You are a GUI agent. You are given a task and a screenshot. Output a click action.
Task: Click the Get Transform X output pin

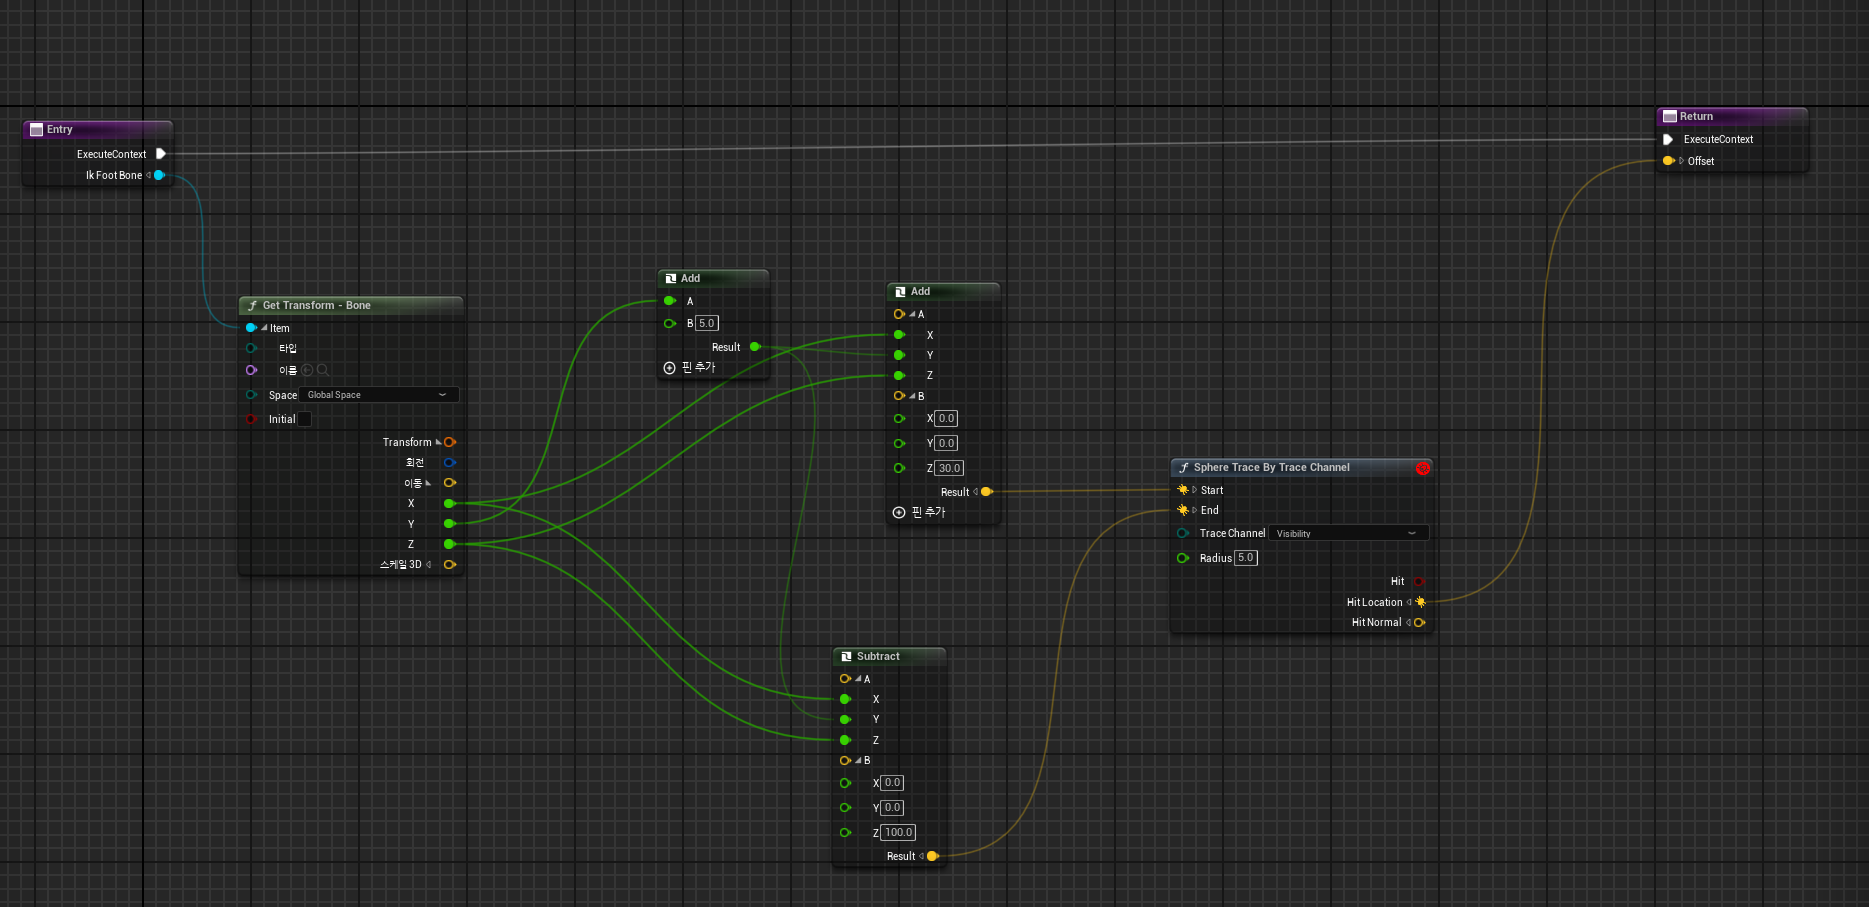click(x=449, y=503)
